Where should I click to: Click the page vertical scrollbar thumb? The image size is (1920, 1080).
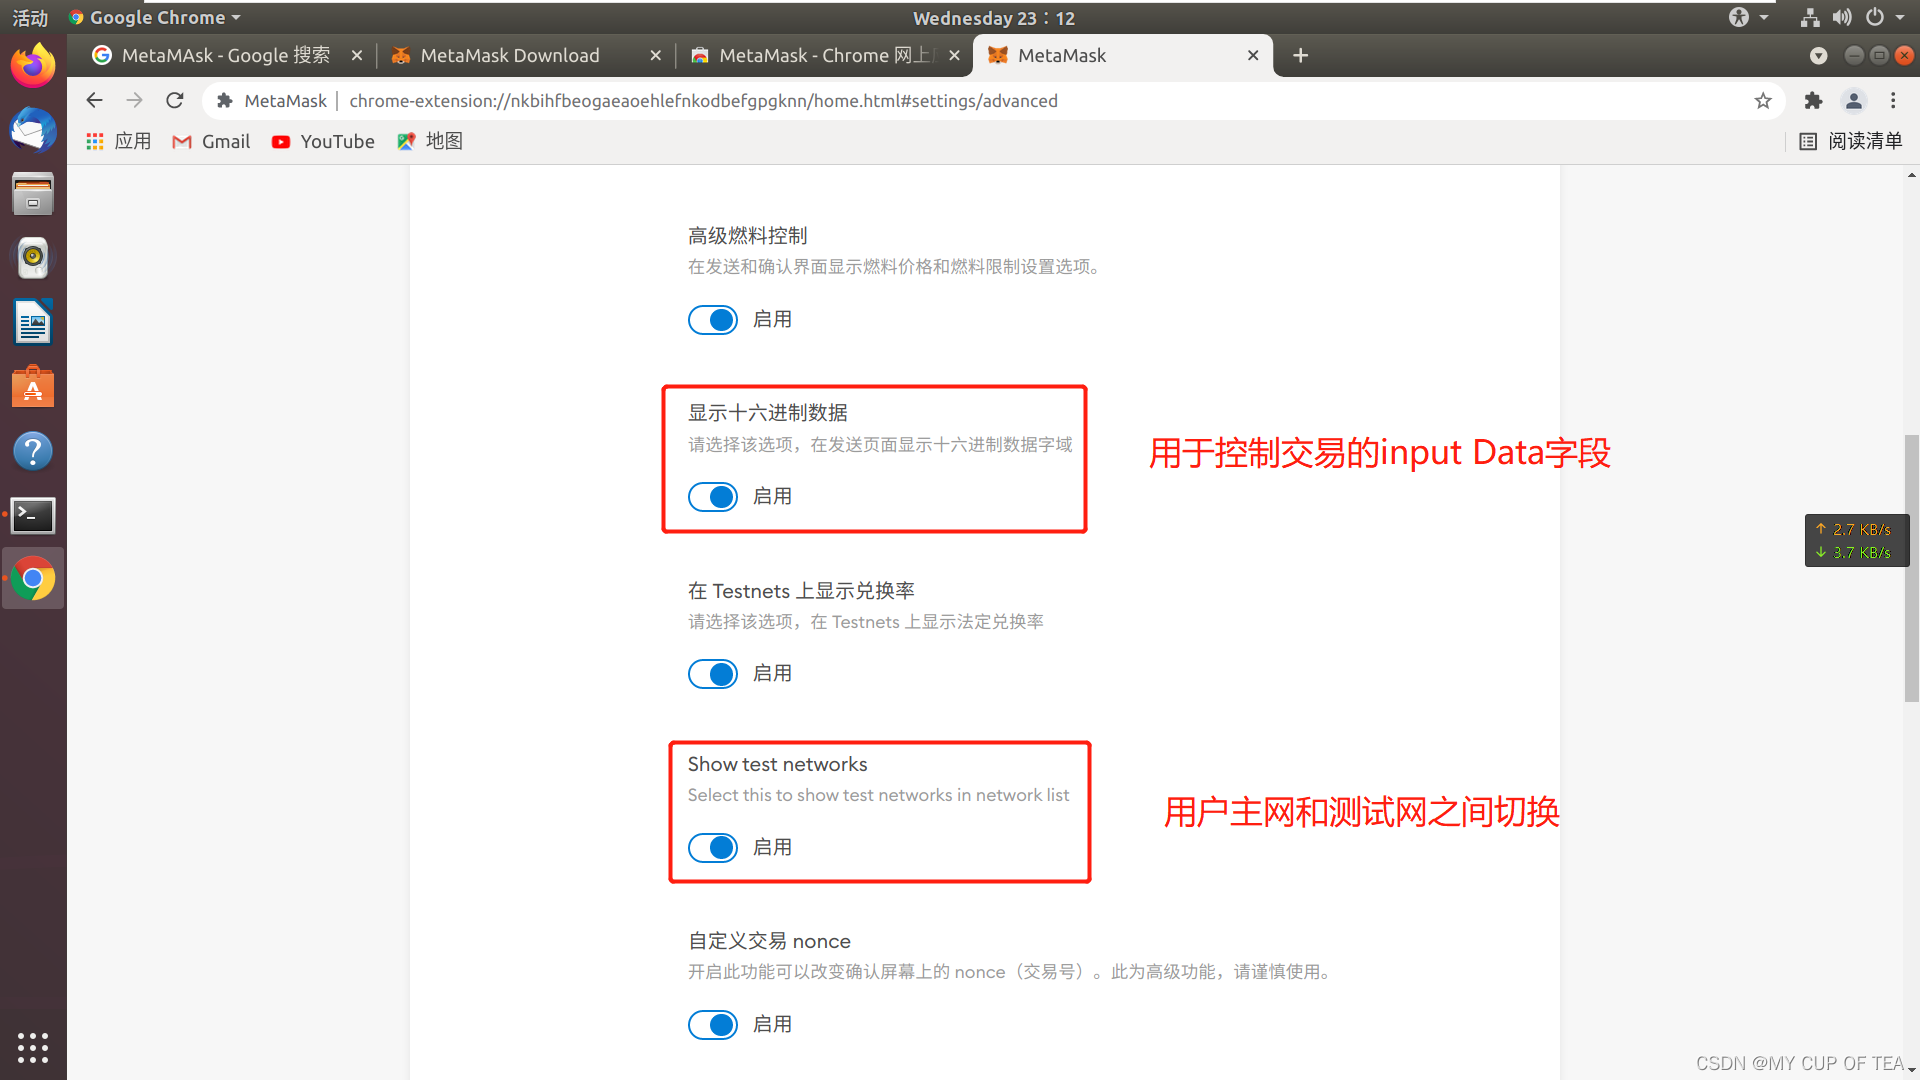[1911, 568]
